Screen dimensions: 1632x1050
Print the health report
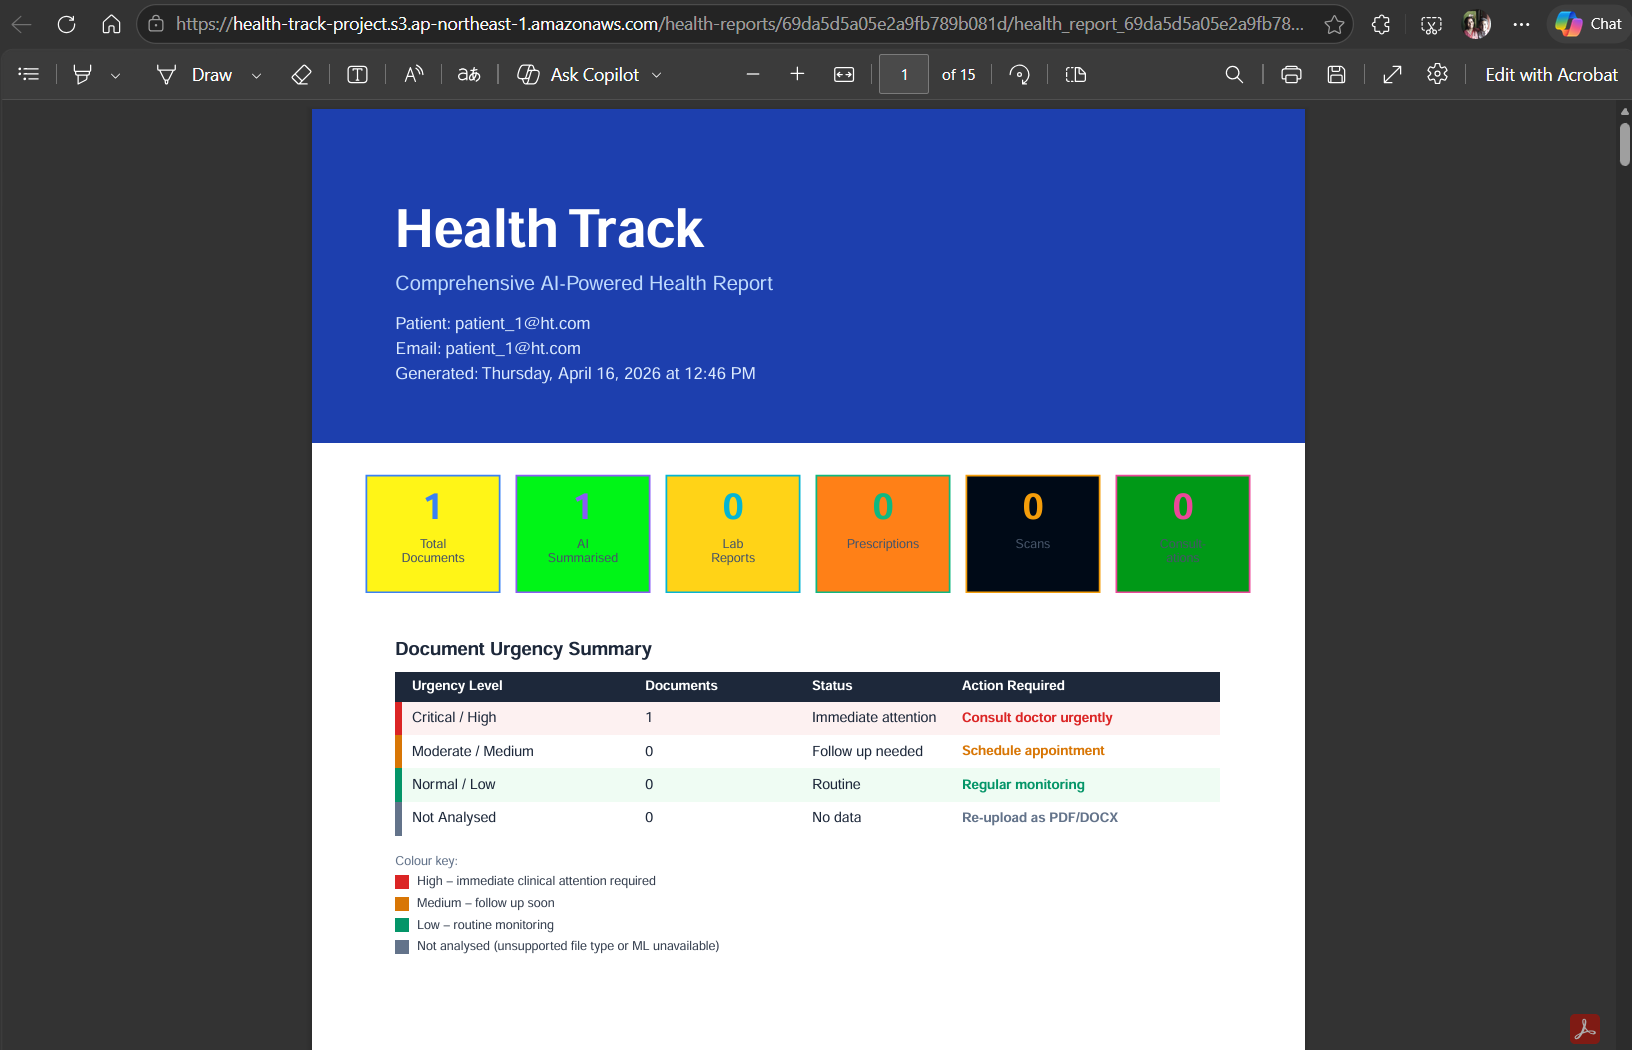click(x=1291, y=74)
